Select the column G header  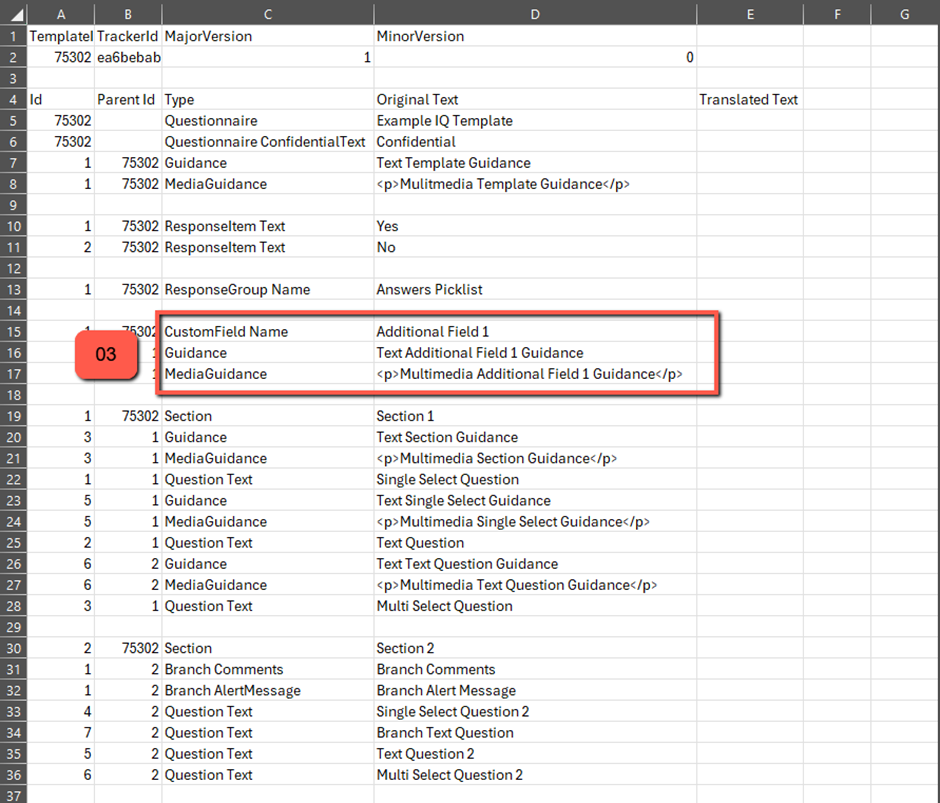(x=904, y=14)
